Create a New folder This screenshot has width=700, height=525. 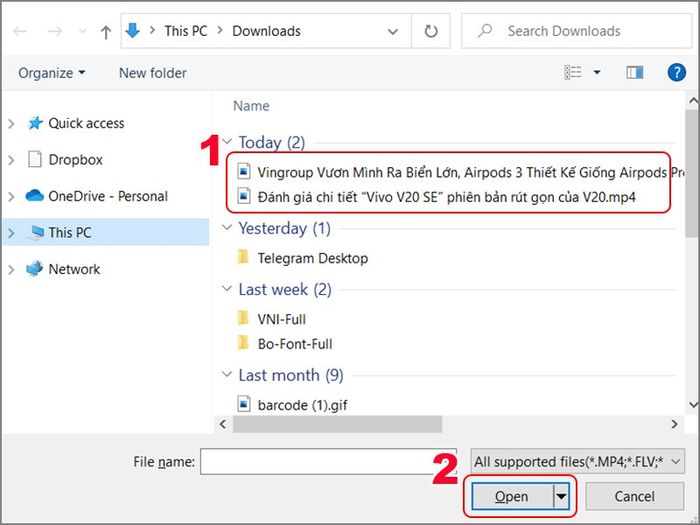tap(153, 73)
